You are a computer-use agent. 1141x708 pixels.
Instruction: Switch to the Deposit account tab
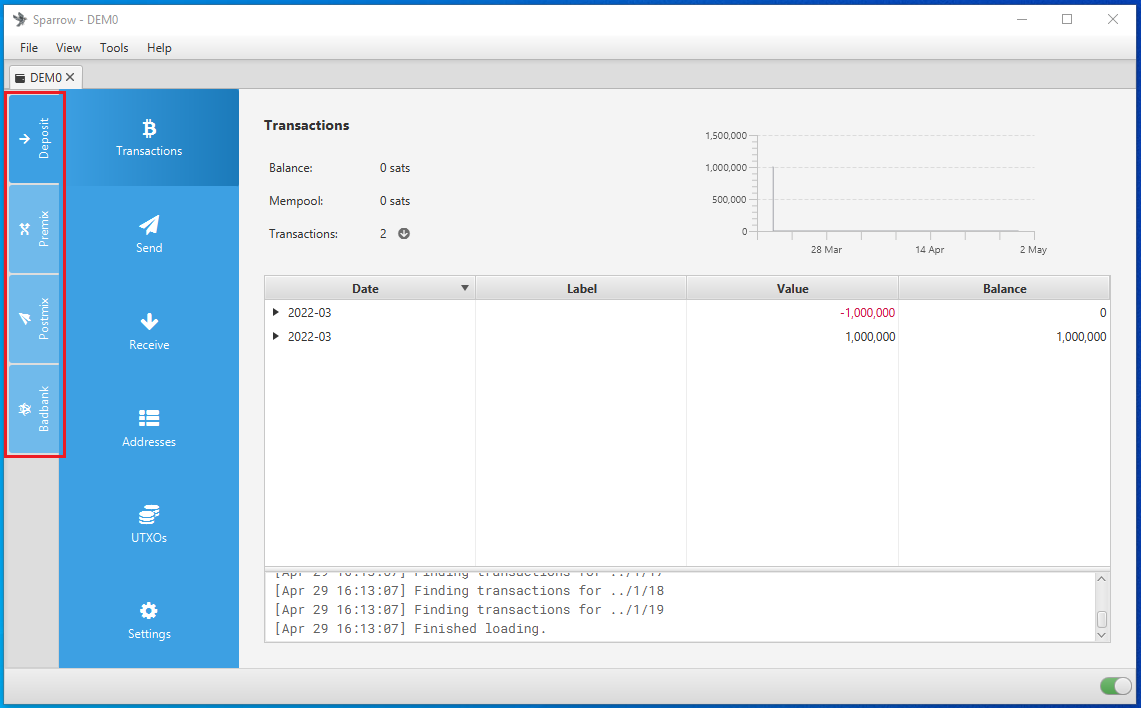(x=34, y=139)
